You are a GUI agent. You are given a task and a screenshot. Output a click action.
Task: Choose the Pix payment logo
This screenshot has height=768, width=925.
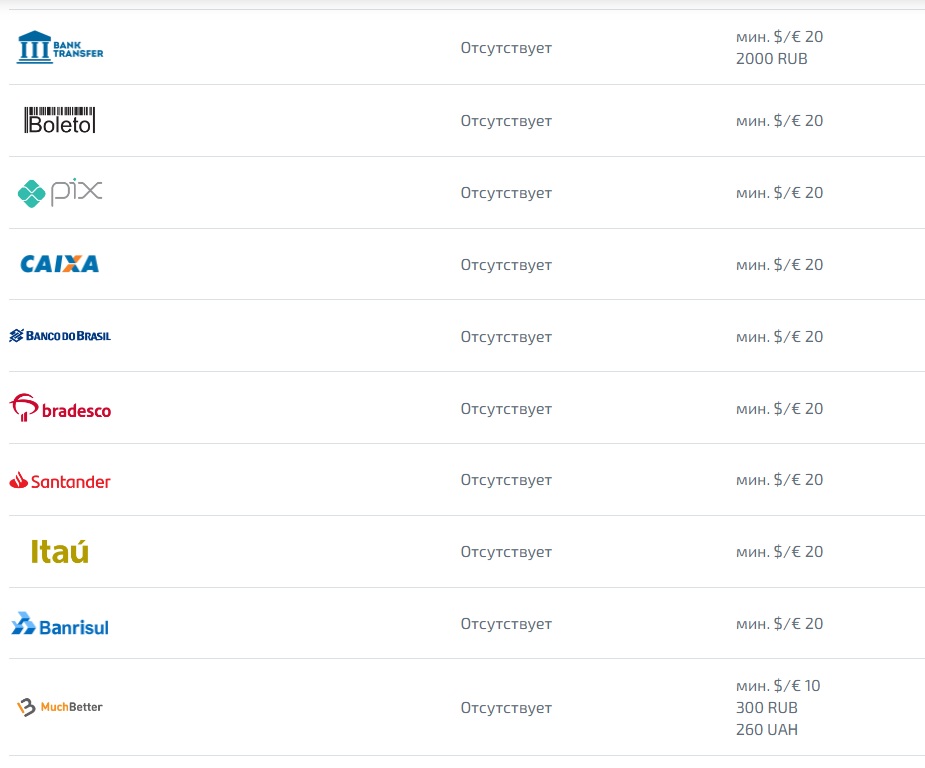tap(60, 192)
